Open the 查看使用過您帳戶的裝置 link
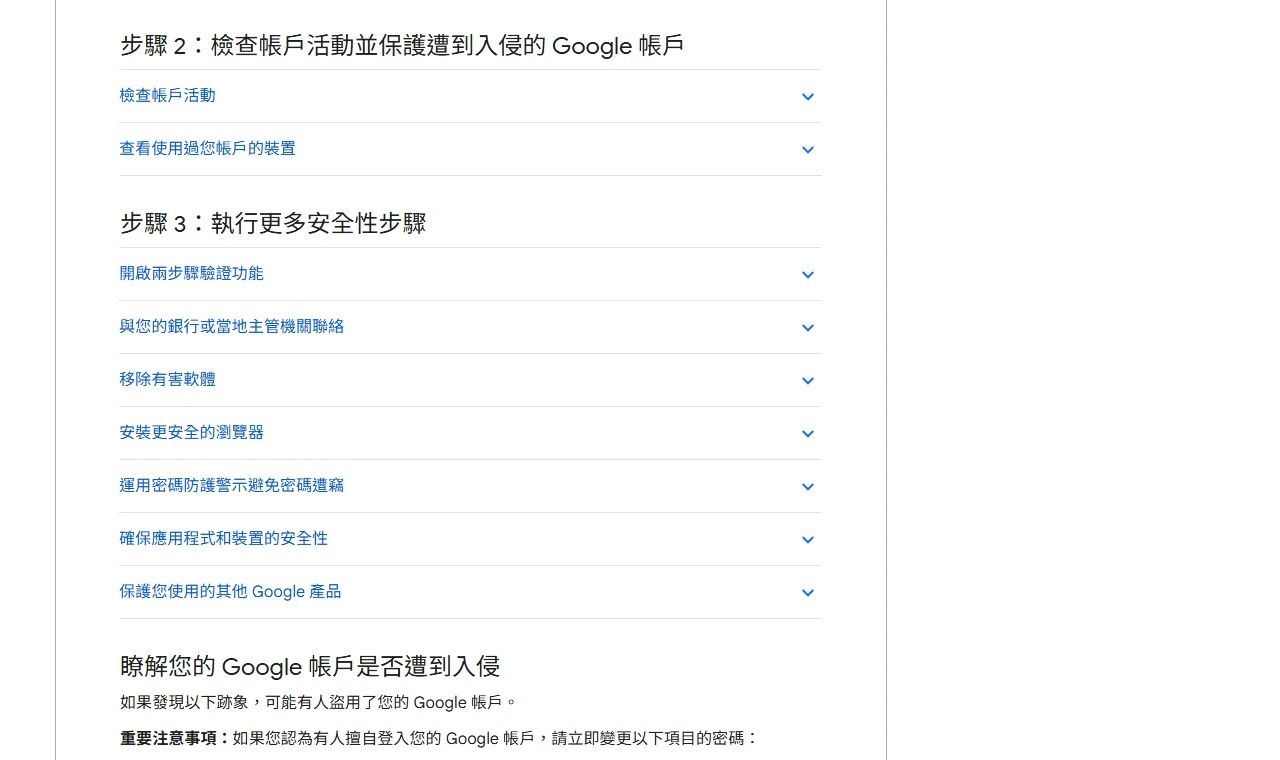Screen dimensions: 1280x760 click(207, 148)
